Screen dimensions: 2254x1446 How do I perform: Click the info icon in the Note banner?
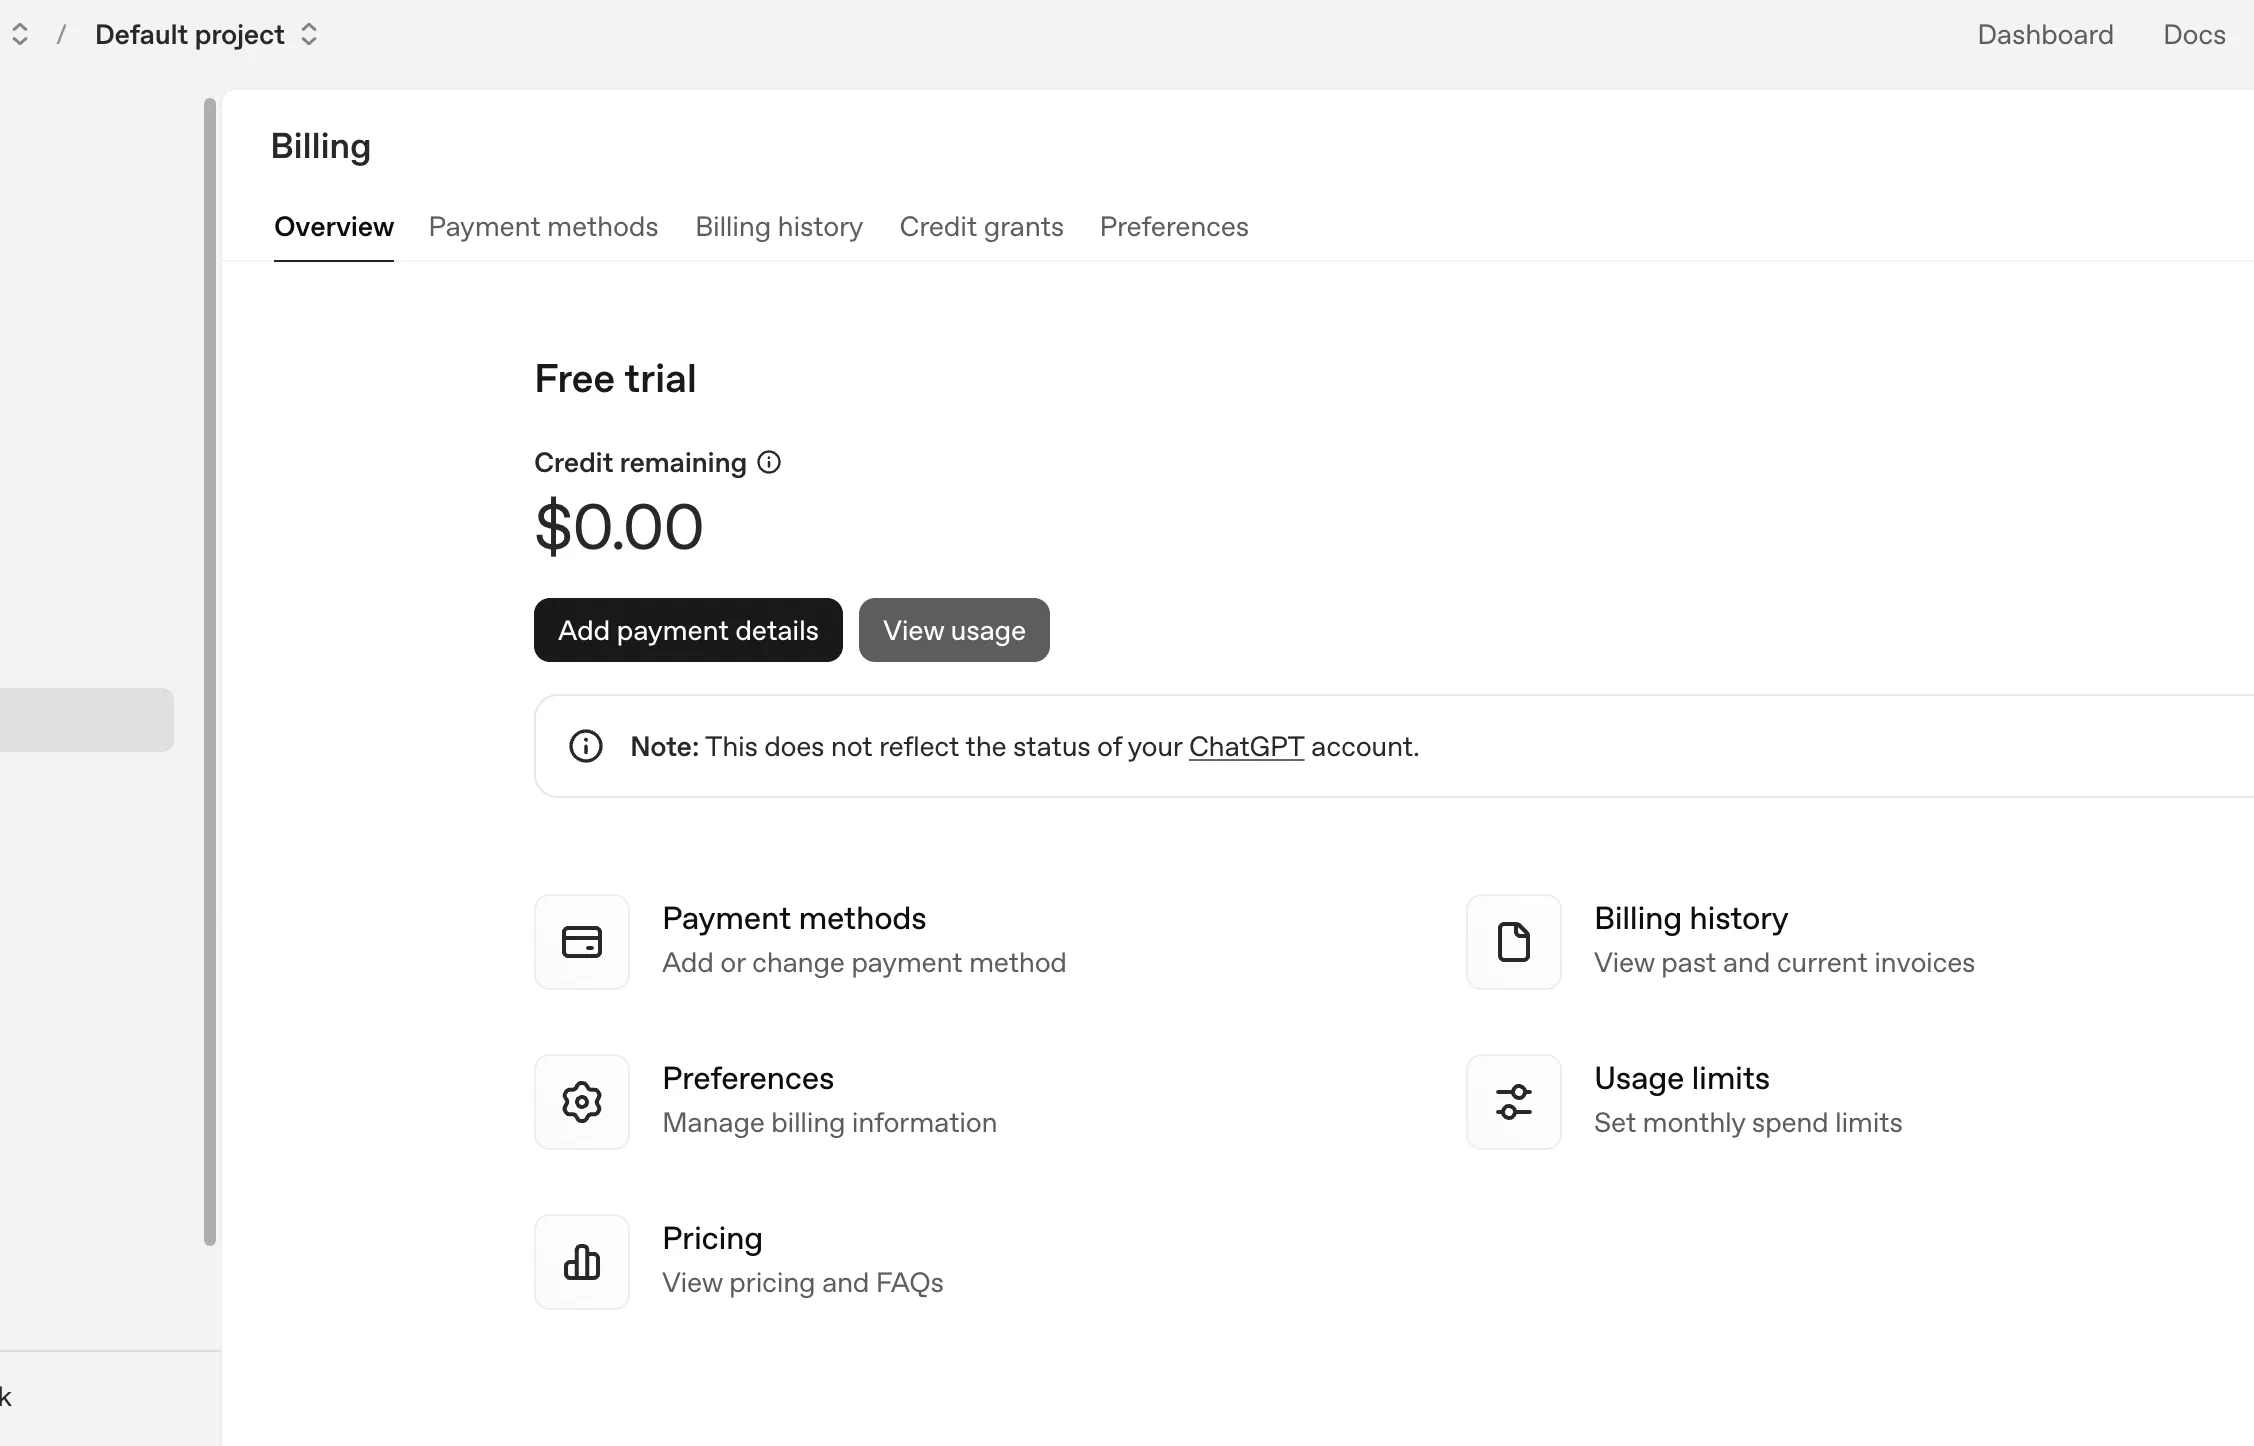coord(586,746)
